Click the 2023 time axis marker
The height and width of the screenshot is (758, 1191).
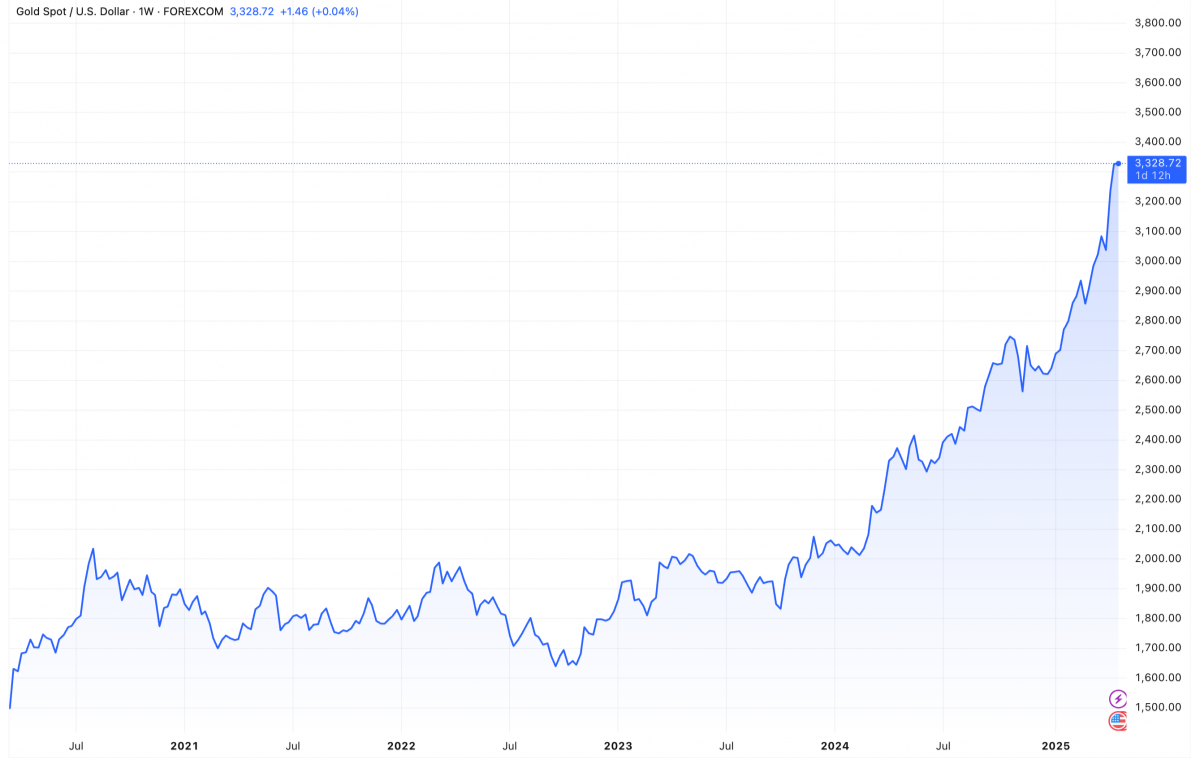618,746
